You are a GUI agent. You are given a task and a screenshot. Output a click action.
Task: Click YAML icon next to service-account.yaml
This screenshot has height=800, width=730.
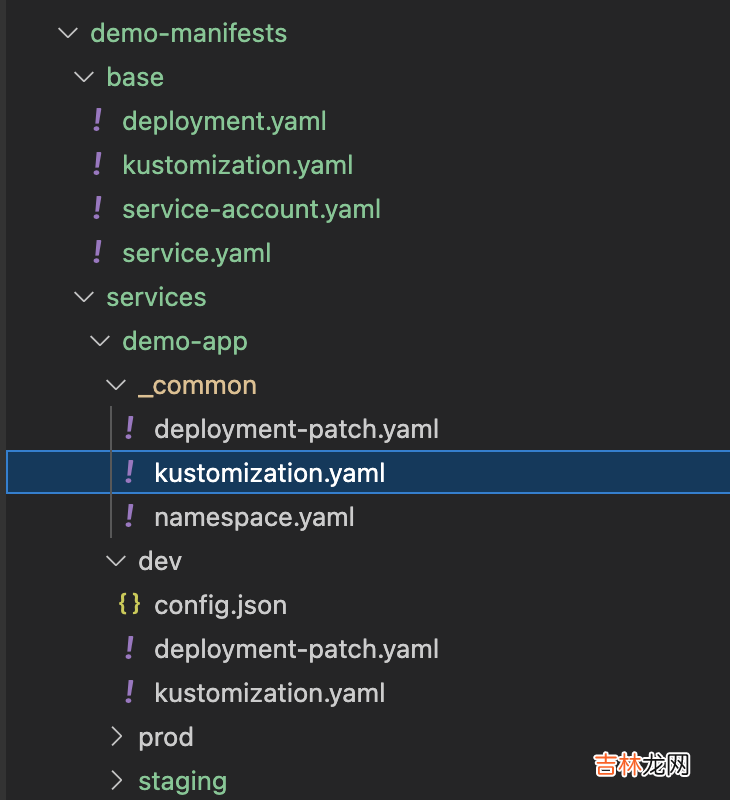point(97,209)
